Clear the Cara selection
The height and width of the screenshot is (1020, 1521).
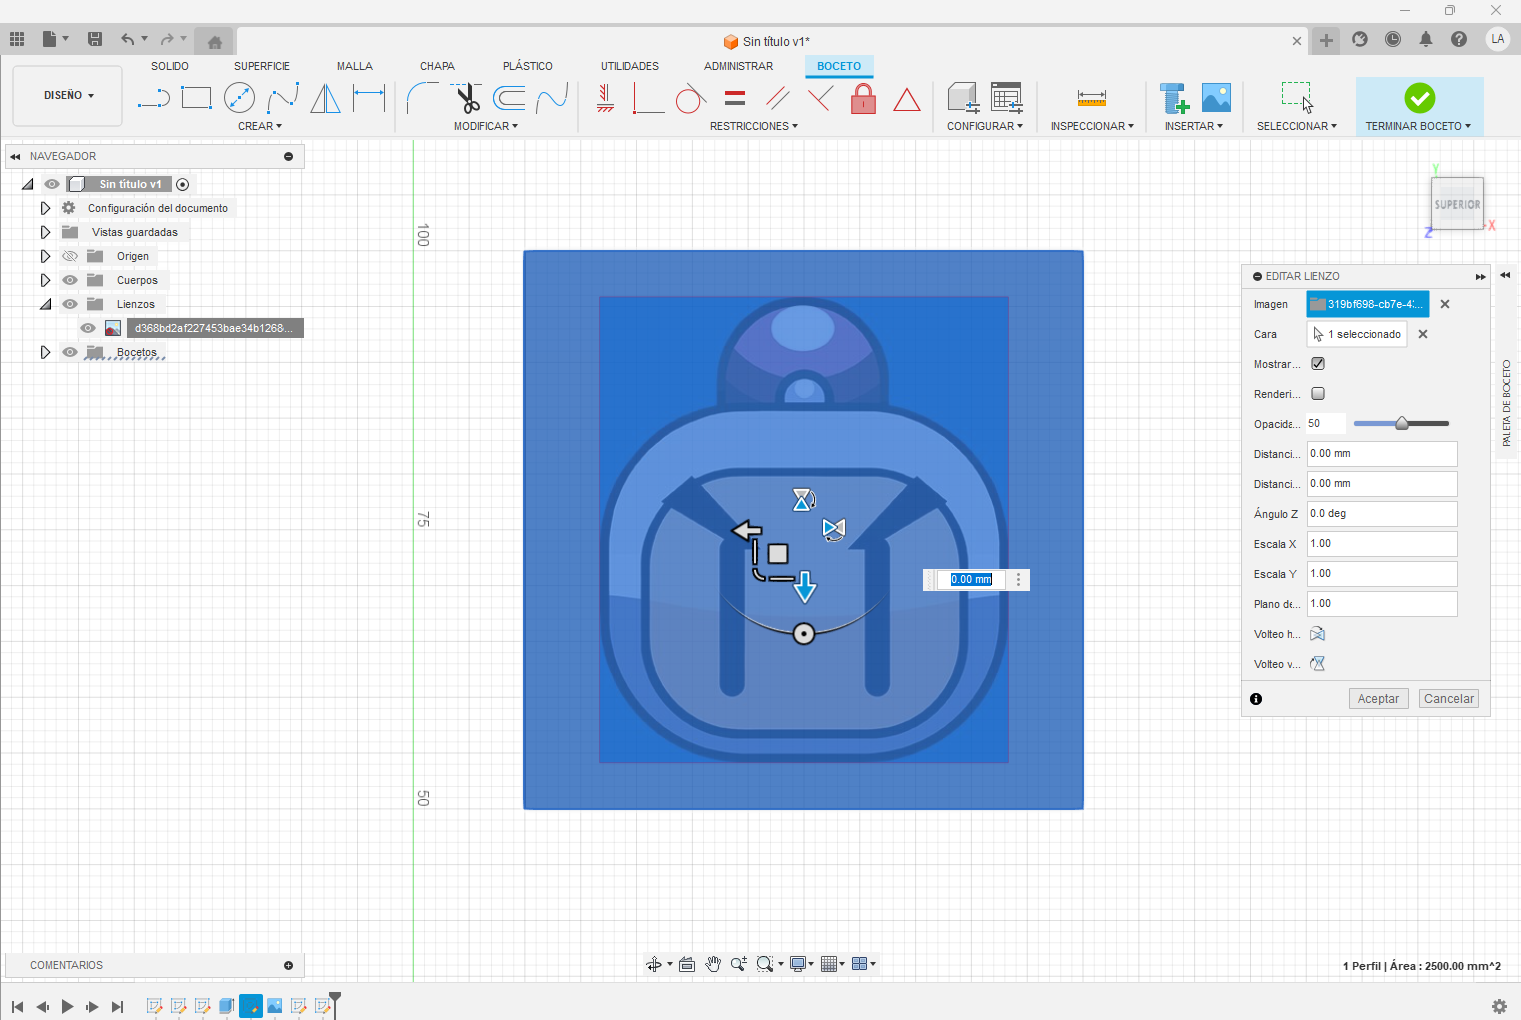pos(1423,334)
